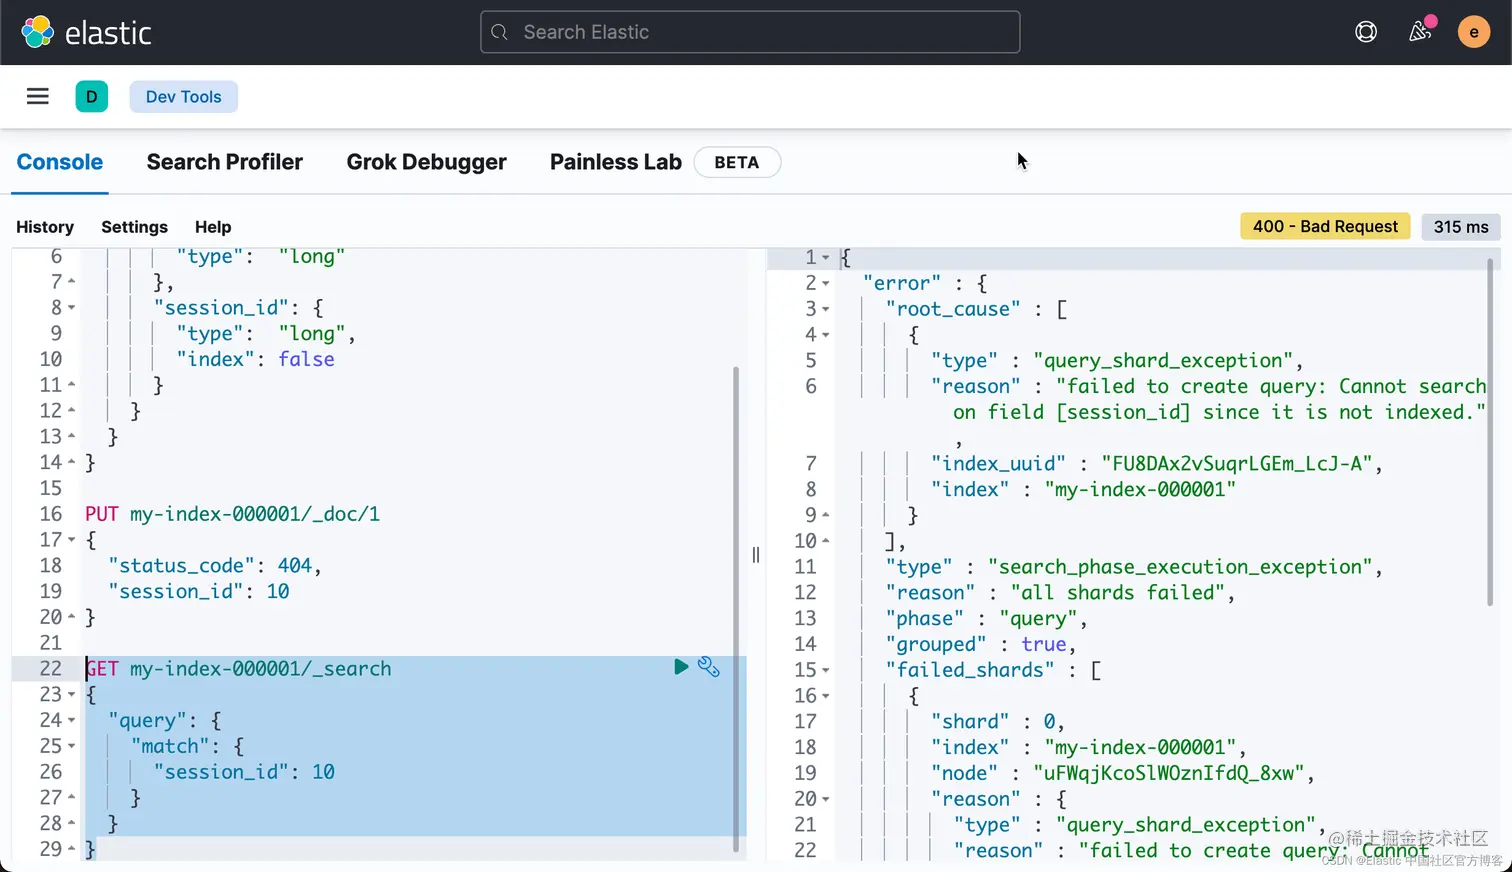Run the GET request with play icon
1512x872 pixels.
click(x=681, y=667)
